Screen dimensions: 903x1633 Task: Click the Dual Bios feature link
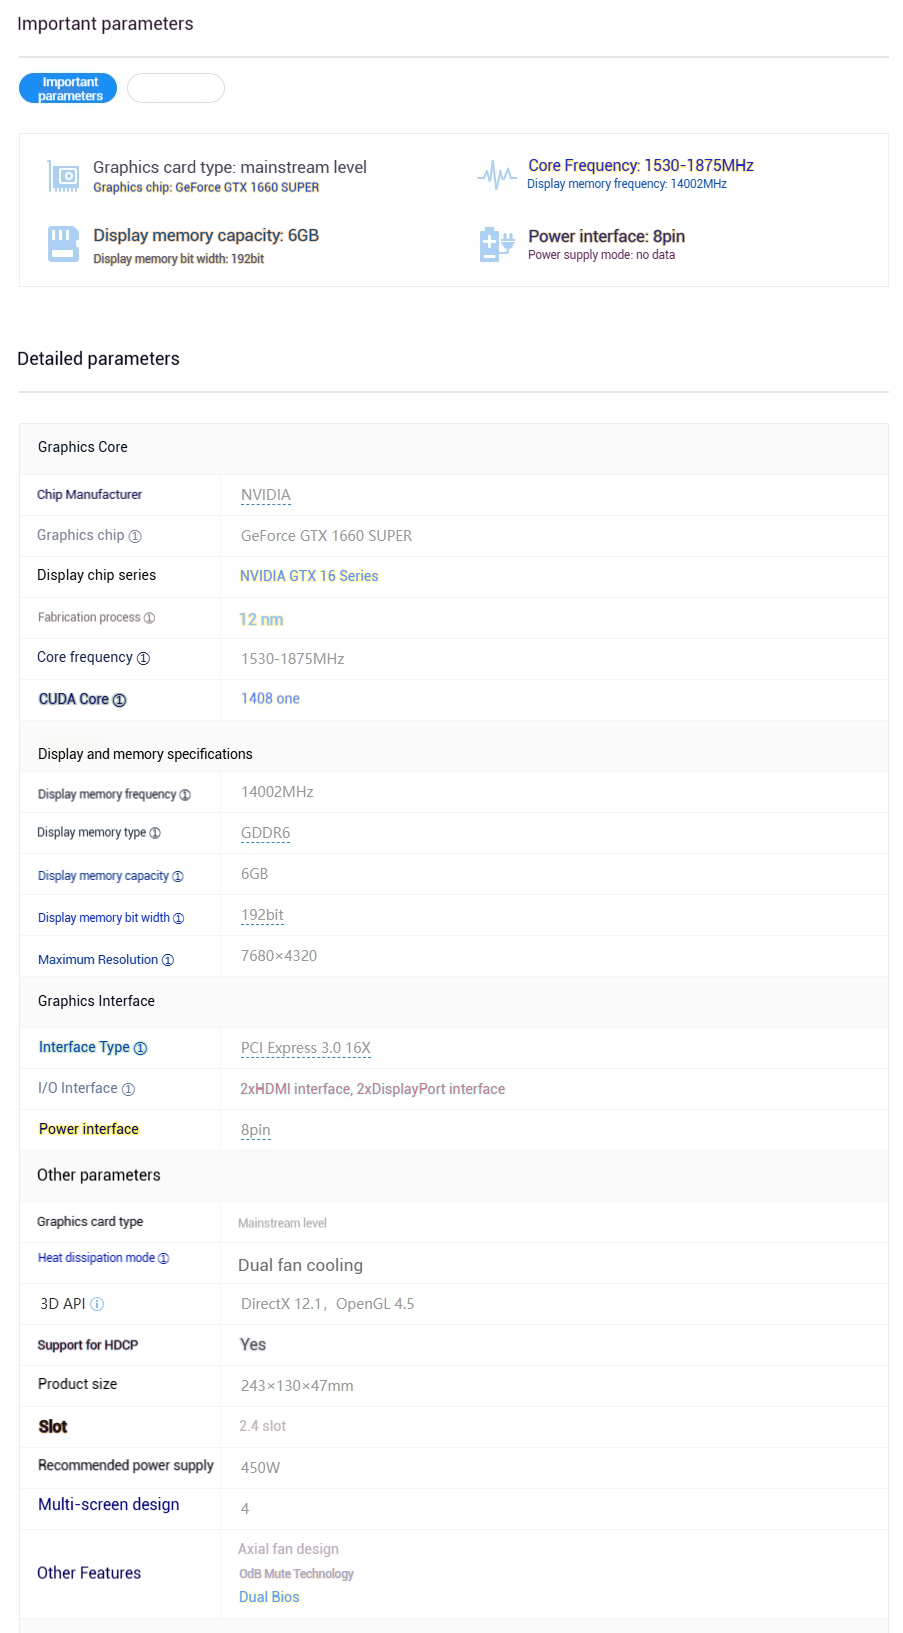269,1597
